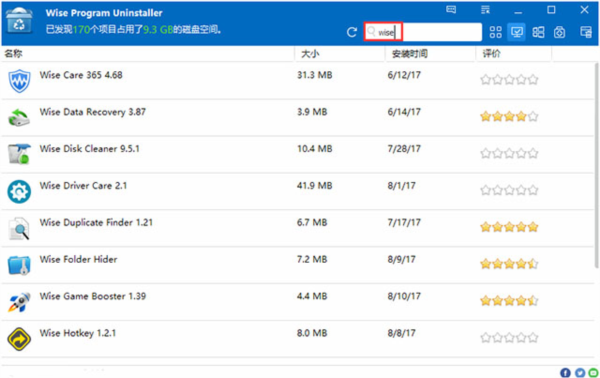The height and width of the screenshot is (378, 600).
Task: Rate Wise Disk Cleaner with the fifth star
Action: click(533, 153)
